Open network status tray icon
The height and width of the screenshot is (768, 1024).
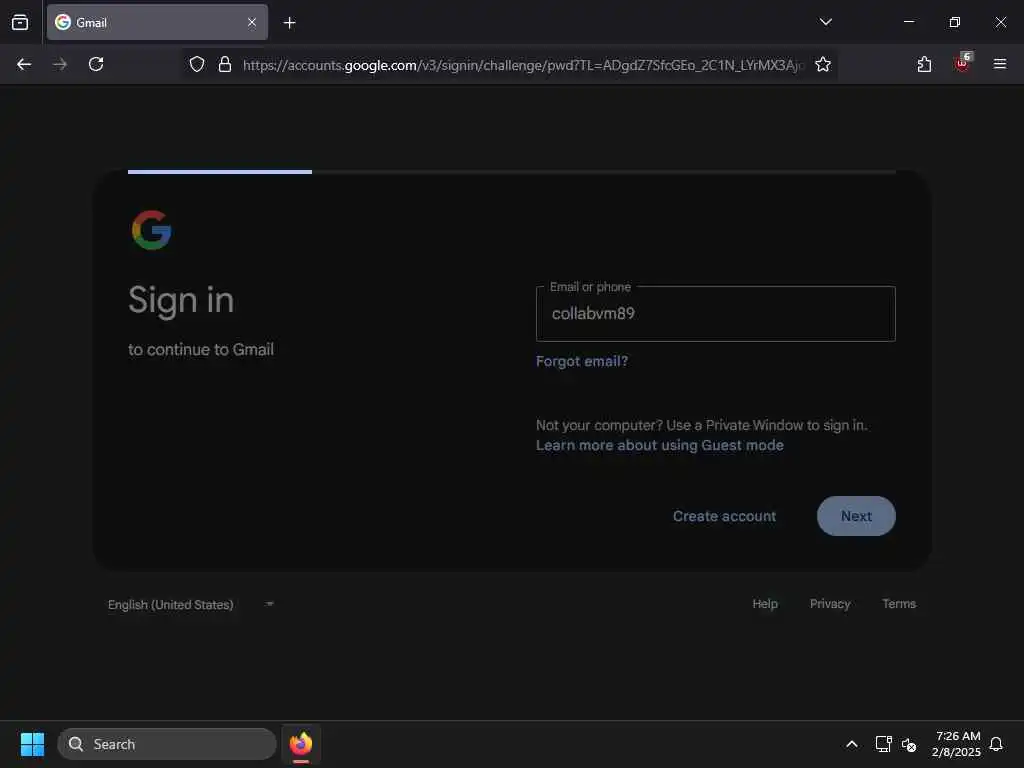tap(883, 744)
